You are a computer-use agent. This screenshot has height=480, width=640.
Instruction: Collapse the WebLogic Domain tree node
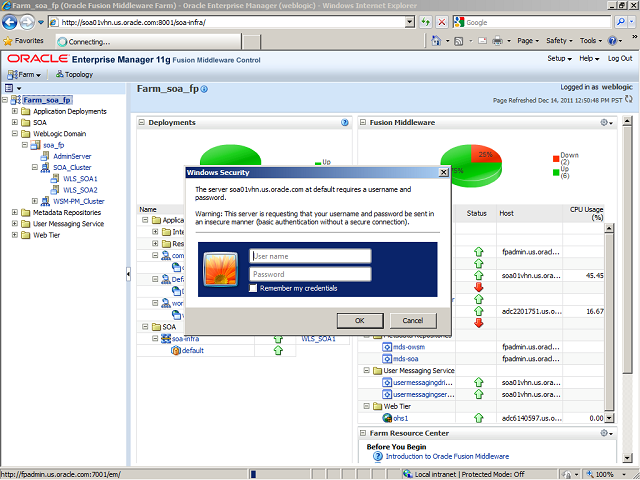click(15, 133)
